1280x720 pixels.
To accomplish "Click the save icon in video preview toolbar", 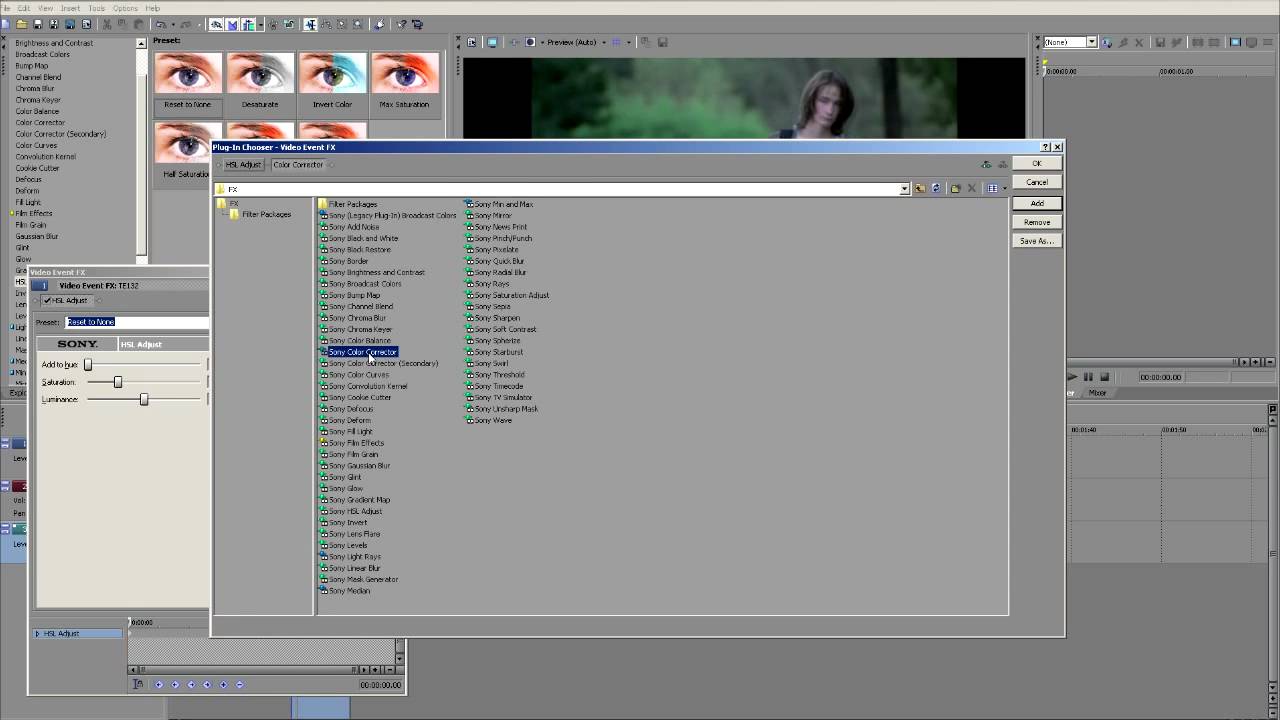I will (x=662, y=42).
